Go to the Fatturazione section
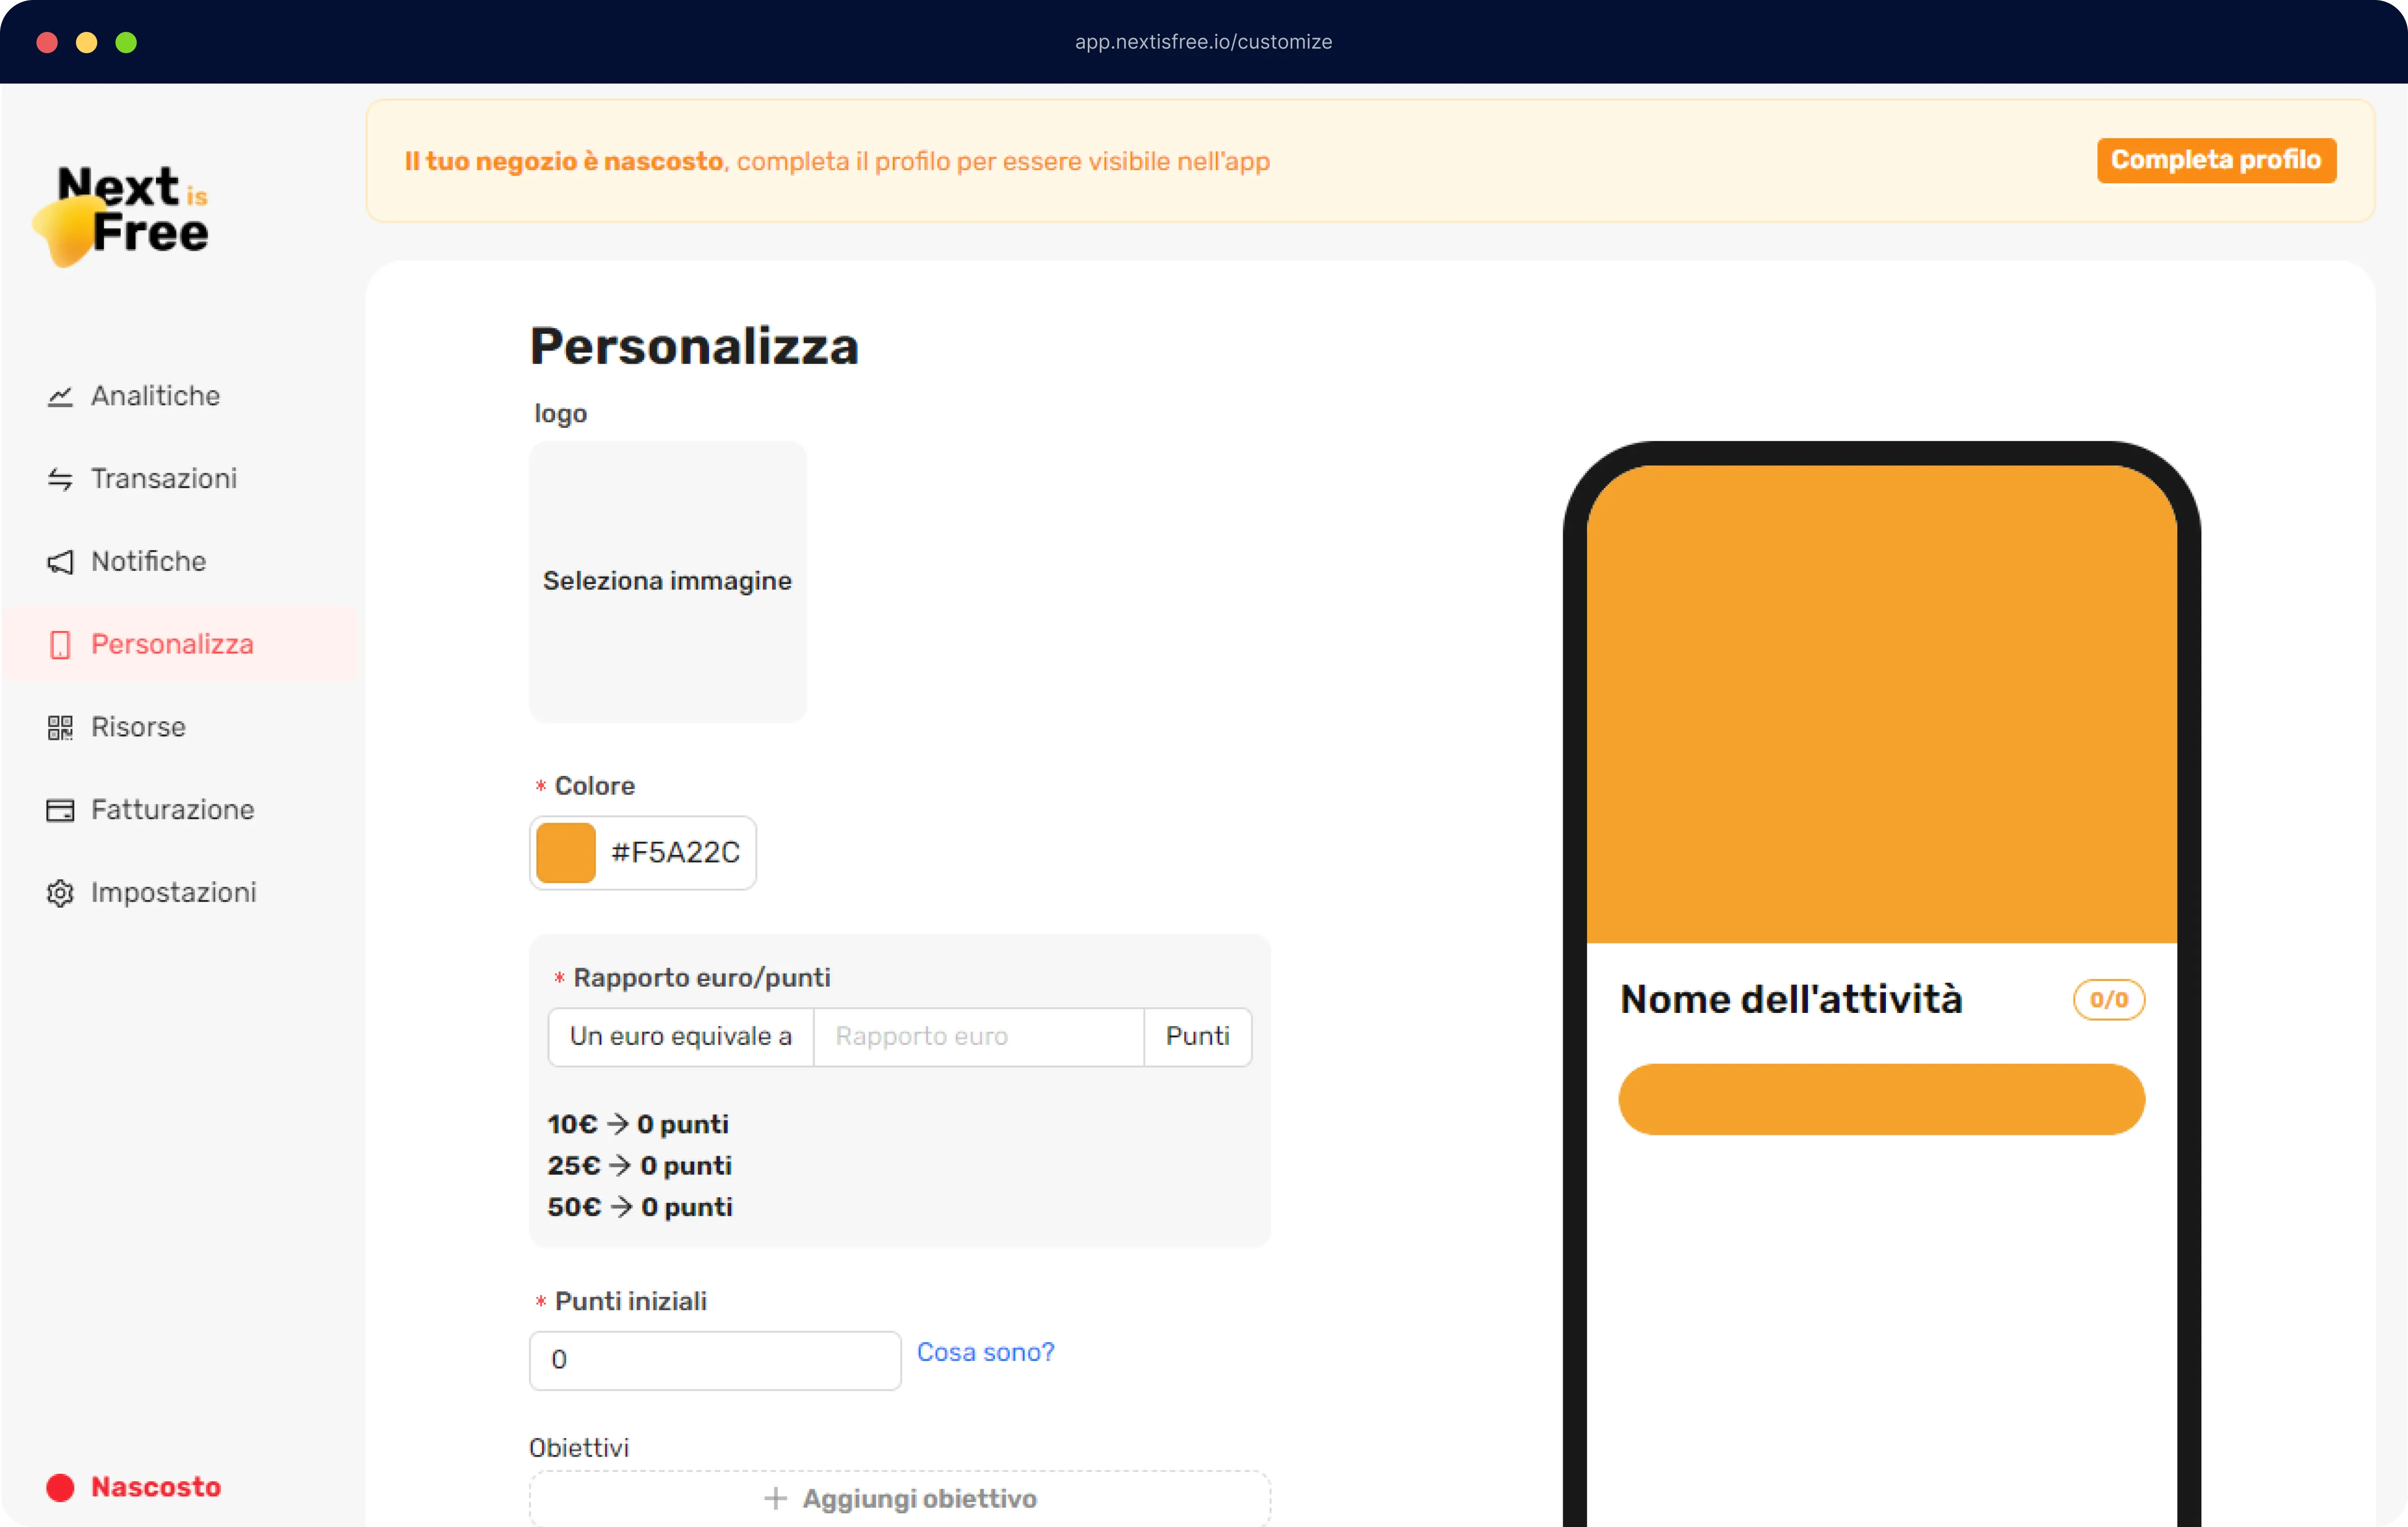Viewport: 2408px width, 1527px height. click(172, 810)
